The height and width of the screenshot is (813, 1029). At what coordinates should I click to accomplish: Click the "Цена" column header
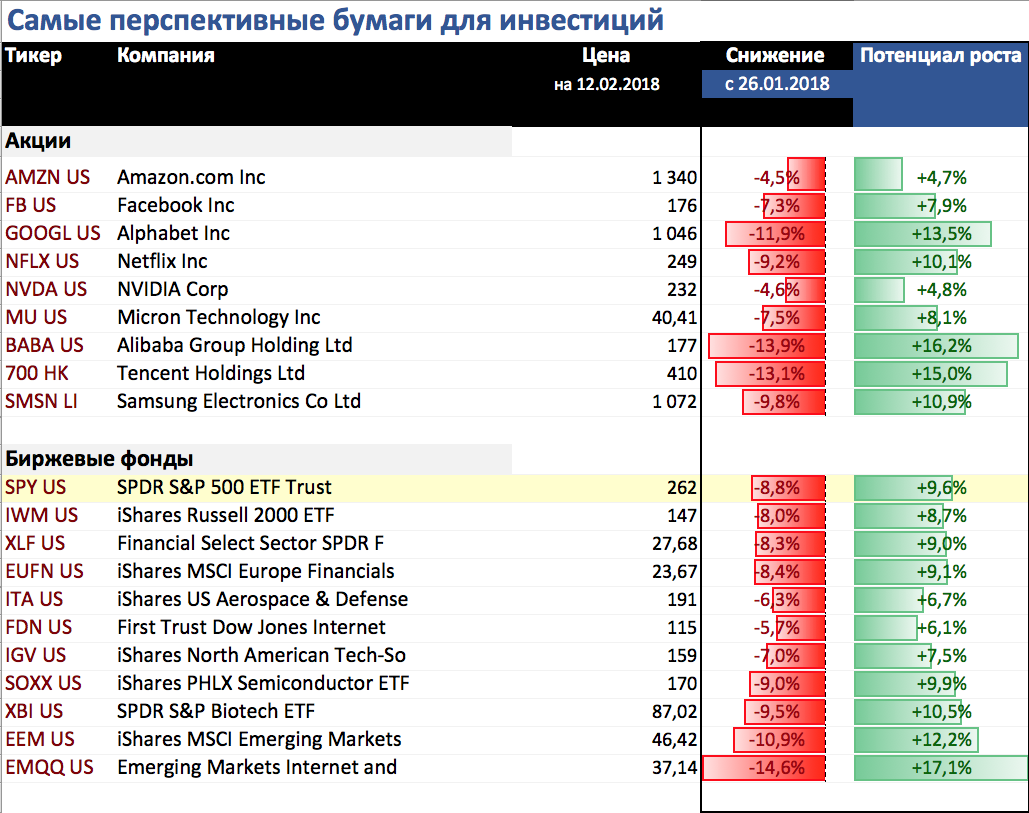(x=606, y=55)
